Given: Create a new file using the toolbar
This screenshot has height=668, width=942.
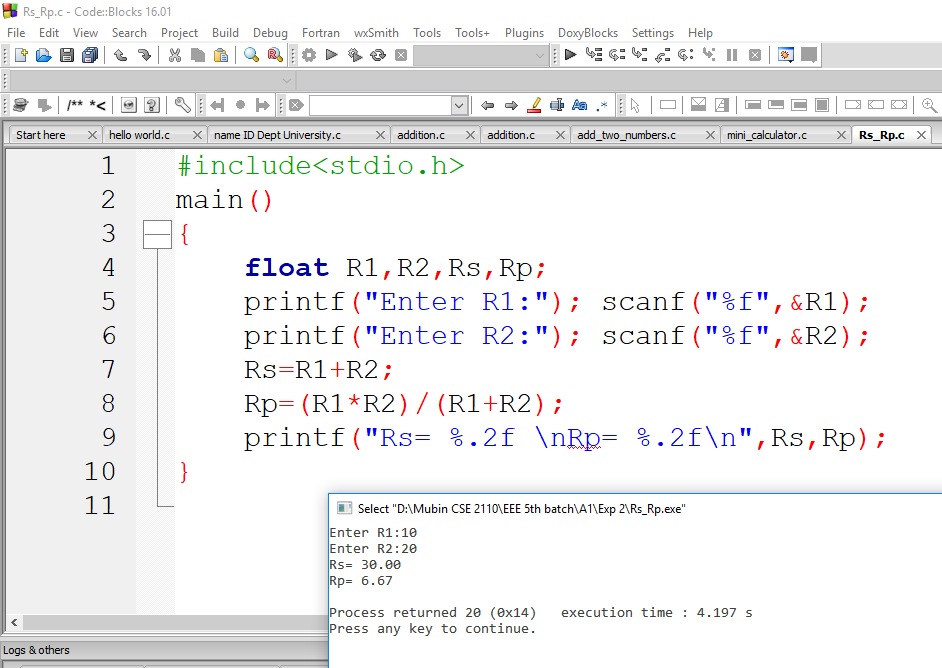Looking at the screenshot, I should click(x=20, y=55).
